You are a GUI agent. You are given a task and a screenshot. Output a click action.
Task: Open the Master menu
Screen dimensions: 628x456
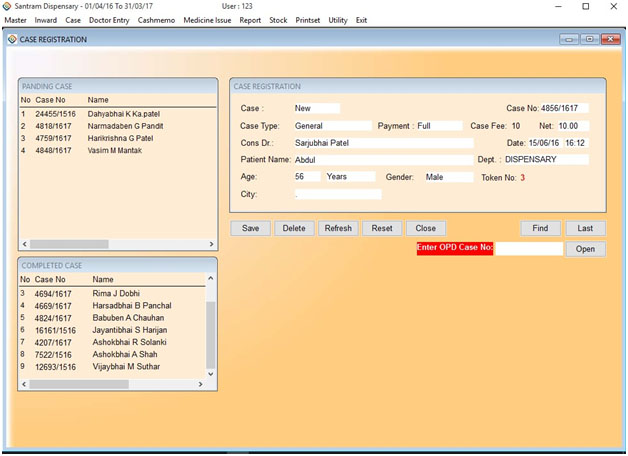pyautogui.click(x=16, y=20)
